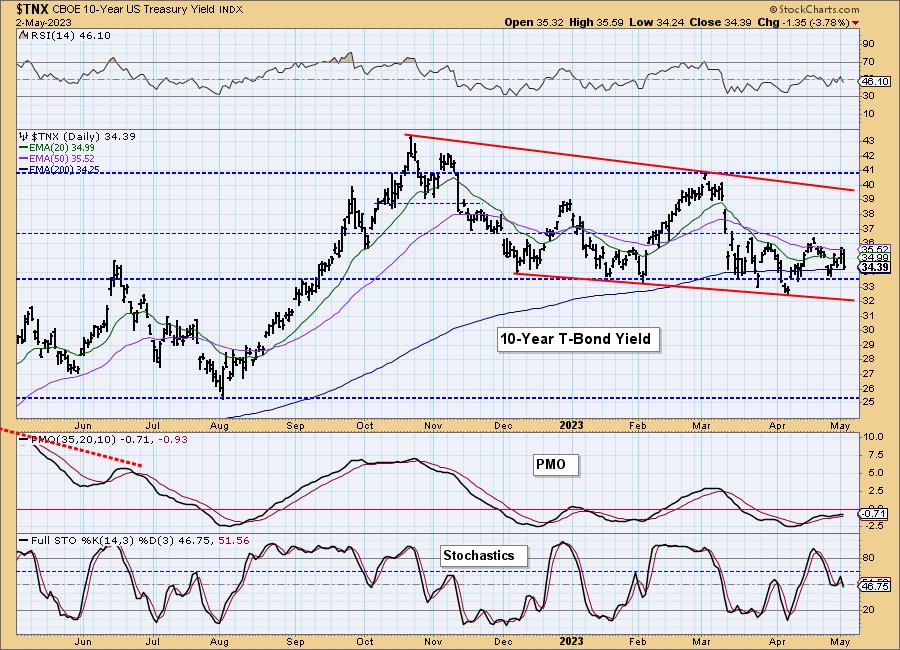Click the Aug label under the price panel
This screenshot has width=900, height=650.
[219, 425]
